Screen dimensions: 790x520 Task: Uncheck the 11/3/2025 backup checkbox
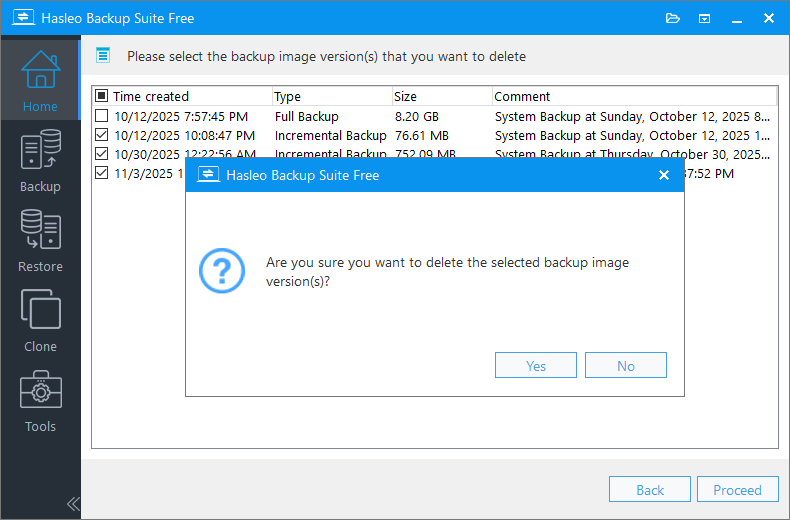click(101, 173)
